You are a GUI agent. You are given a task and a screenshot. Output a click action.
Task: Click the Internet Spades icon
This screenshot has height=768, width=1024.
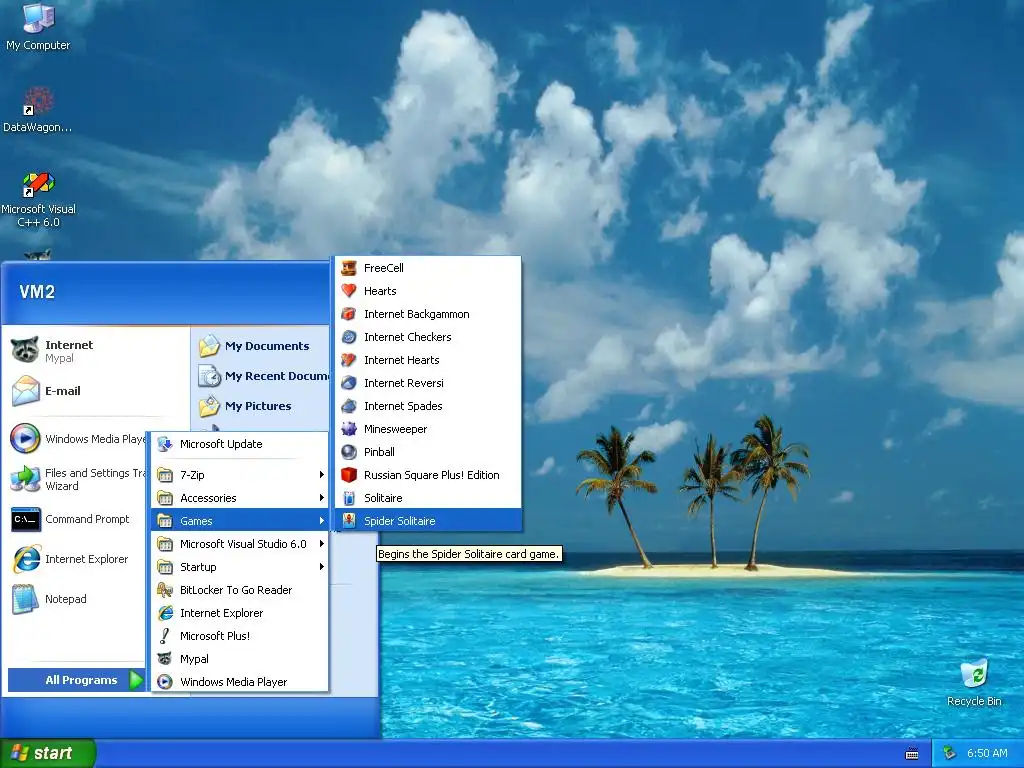(349, 406)
